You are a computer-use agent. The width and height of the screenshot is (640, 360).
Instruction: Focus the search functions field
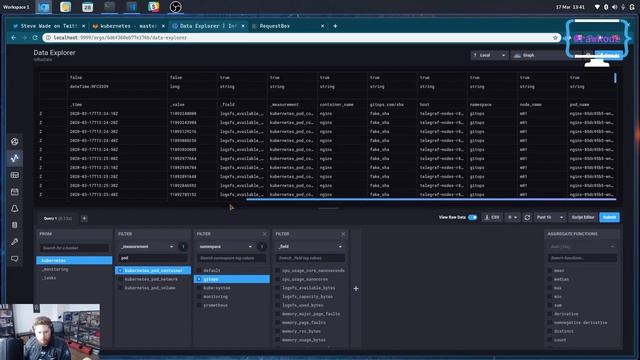click(582, 258)
